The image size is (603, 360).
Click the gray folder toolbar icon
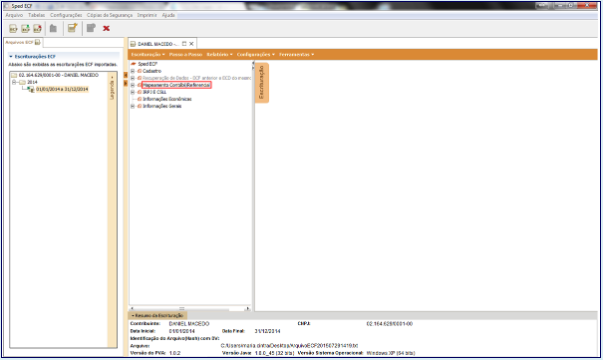53,28
